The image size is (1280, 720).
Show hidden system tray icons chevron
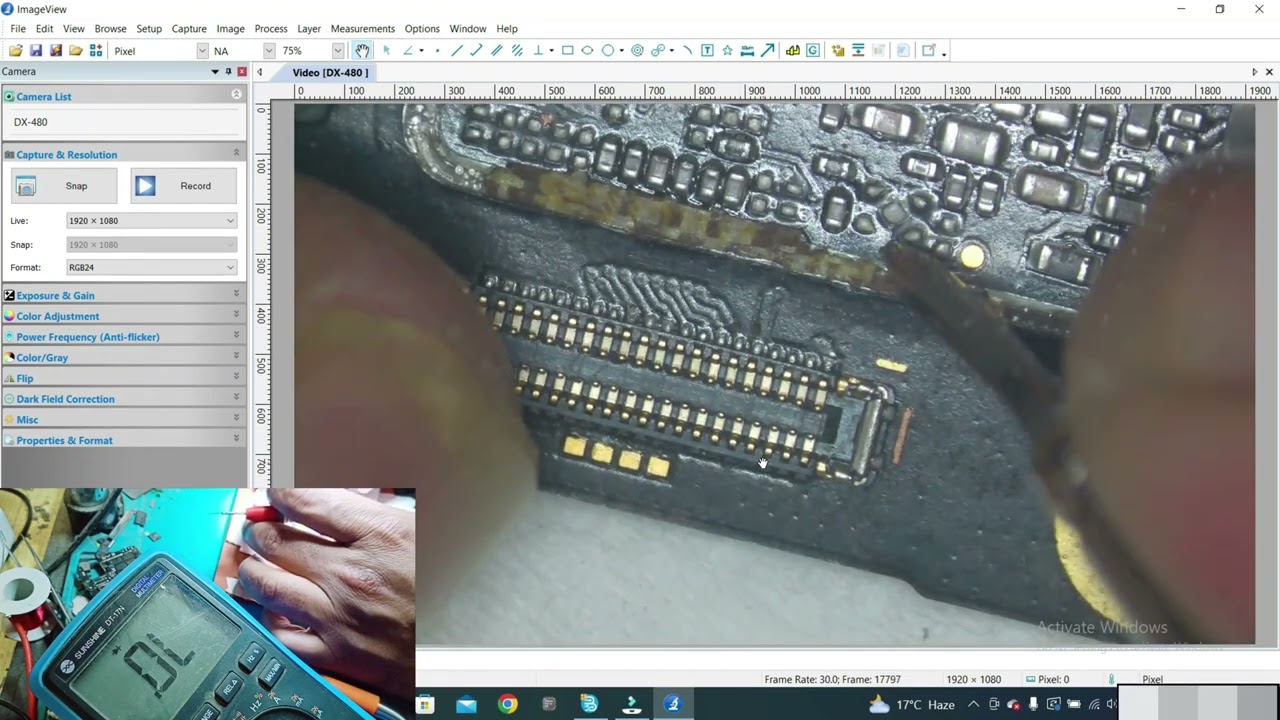[x=973, y=704]
